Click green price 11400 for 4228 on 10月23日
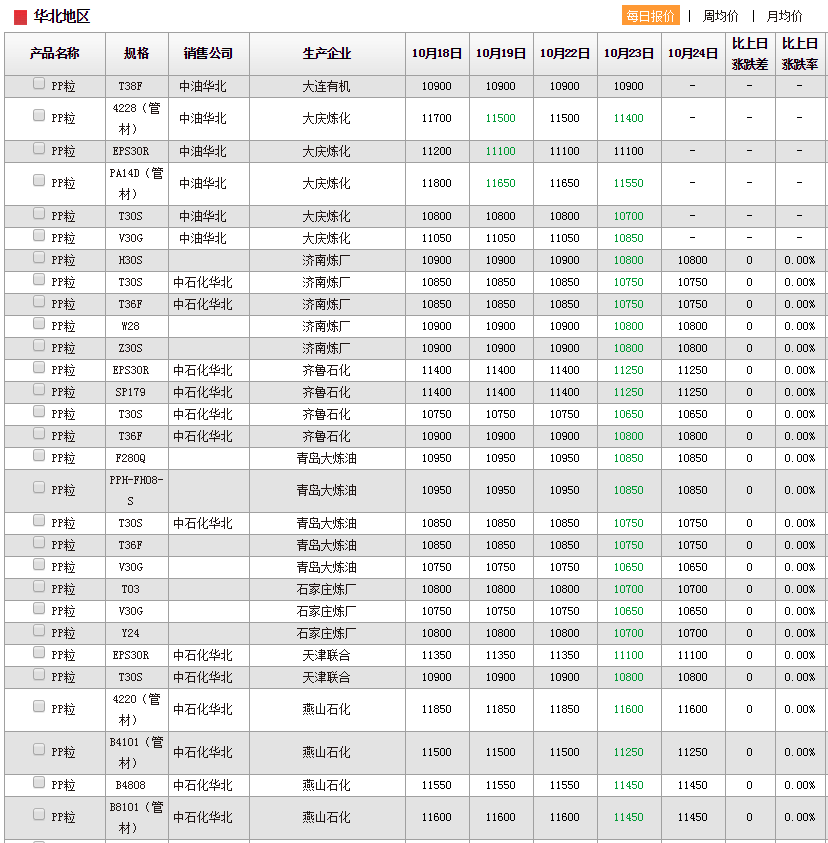828x843 pixels. pos(629,118)
